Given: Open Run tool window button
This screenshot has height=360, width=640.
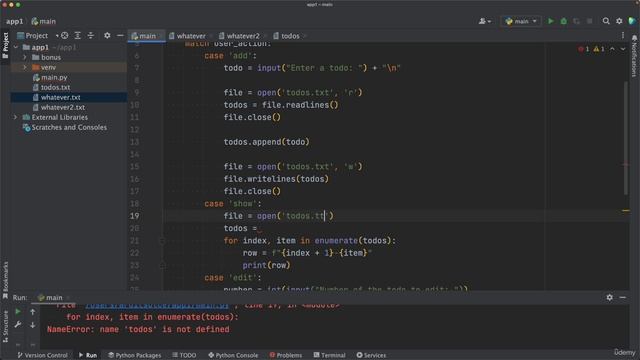Looking at the screenshot, I should (x=88, y=355).
